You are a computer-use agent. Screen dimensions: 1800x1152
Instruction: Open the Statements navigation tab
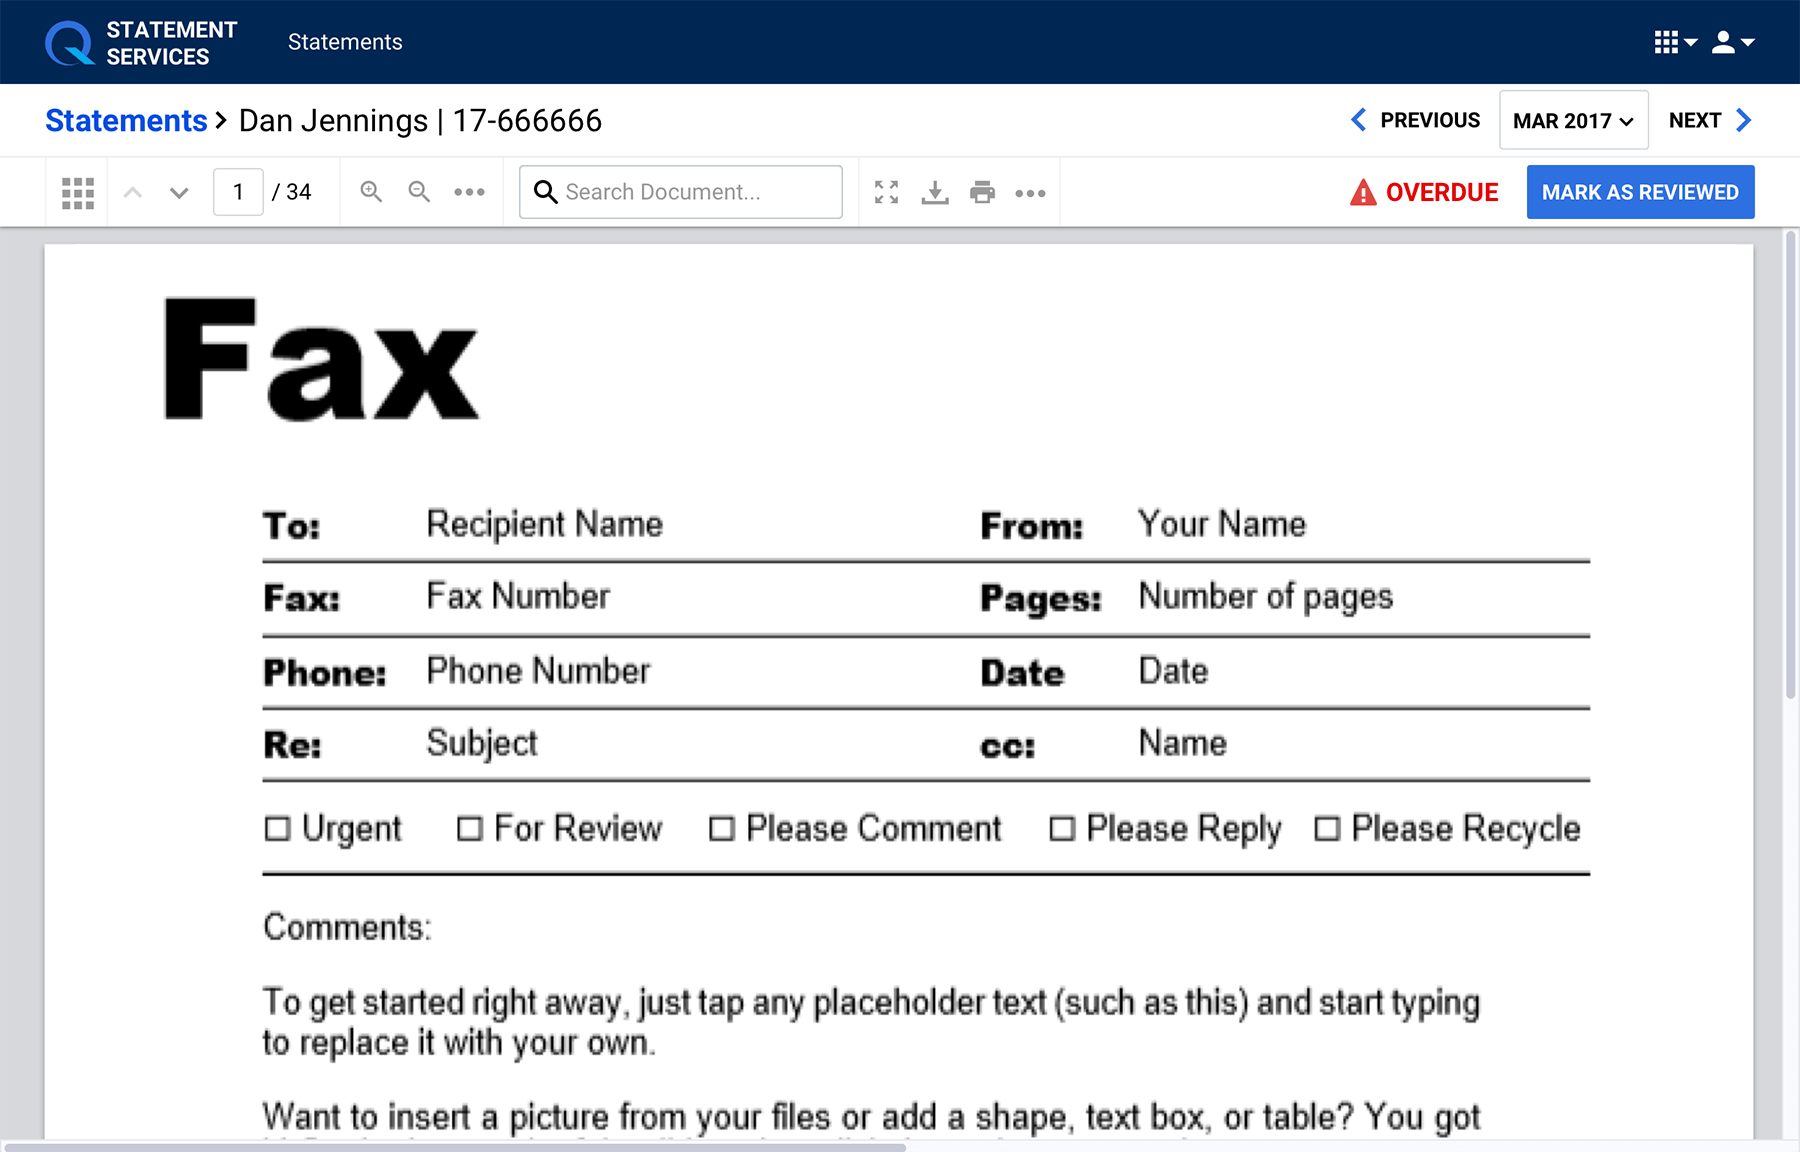pos(345,42)
